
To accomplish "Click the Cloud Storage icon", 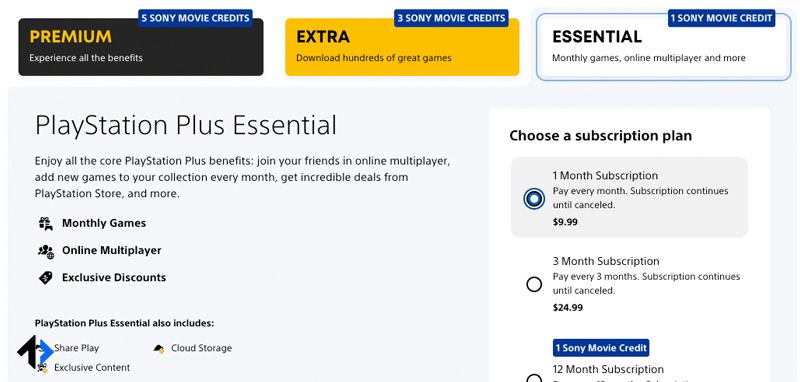I will tap(159, 349).
